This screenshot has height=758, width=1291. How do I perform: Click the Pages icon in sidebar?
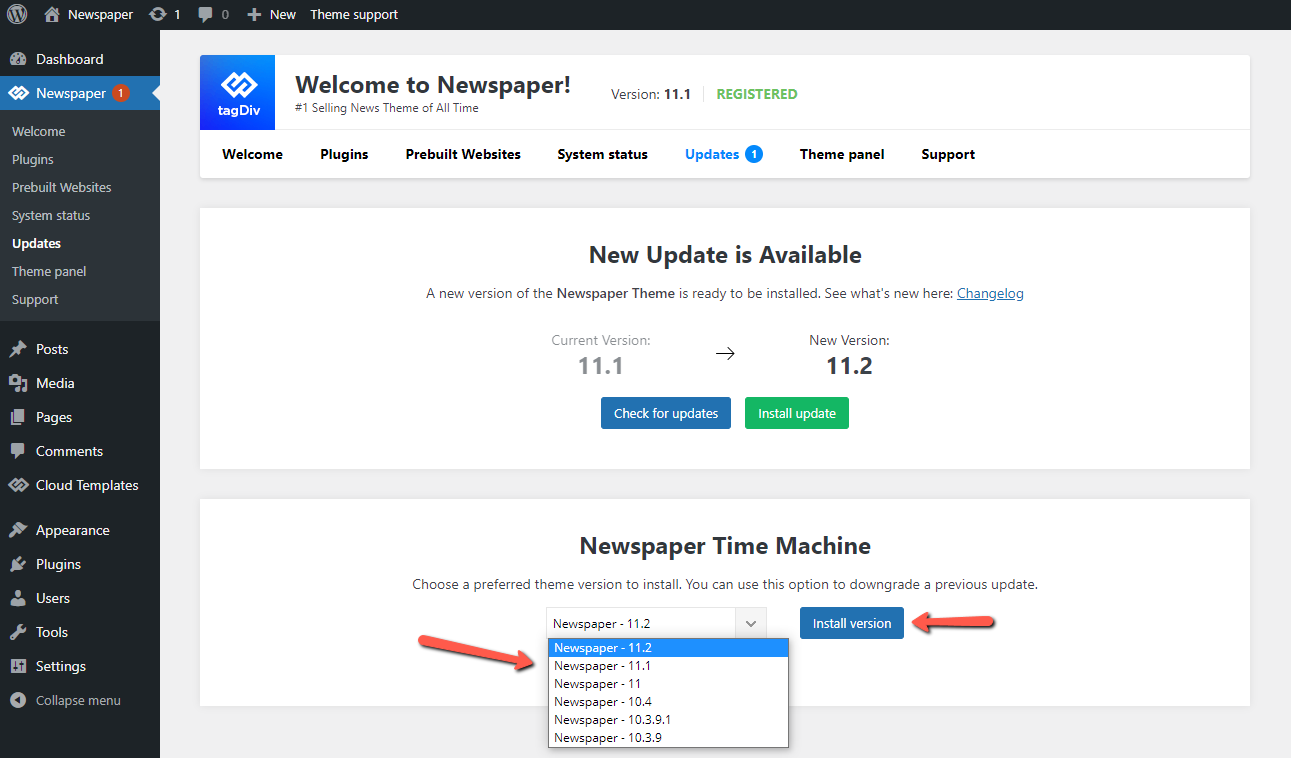[x=18, y=417]
